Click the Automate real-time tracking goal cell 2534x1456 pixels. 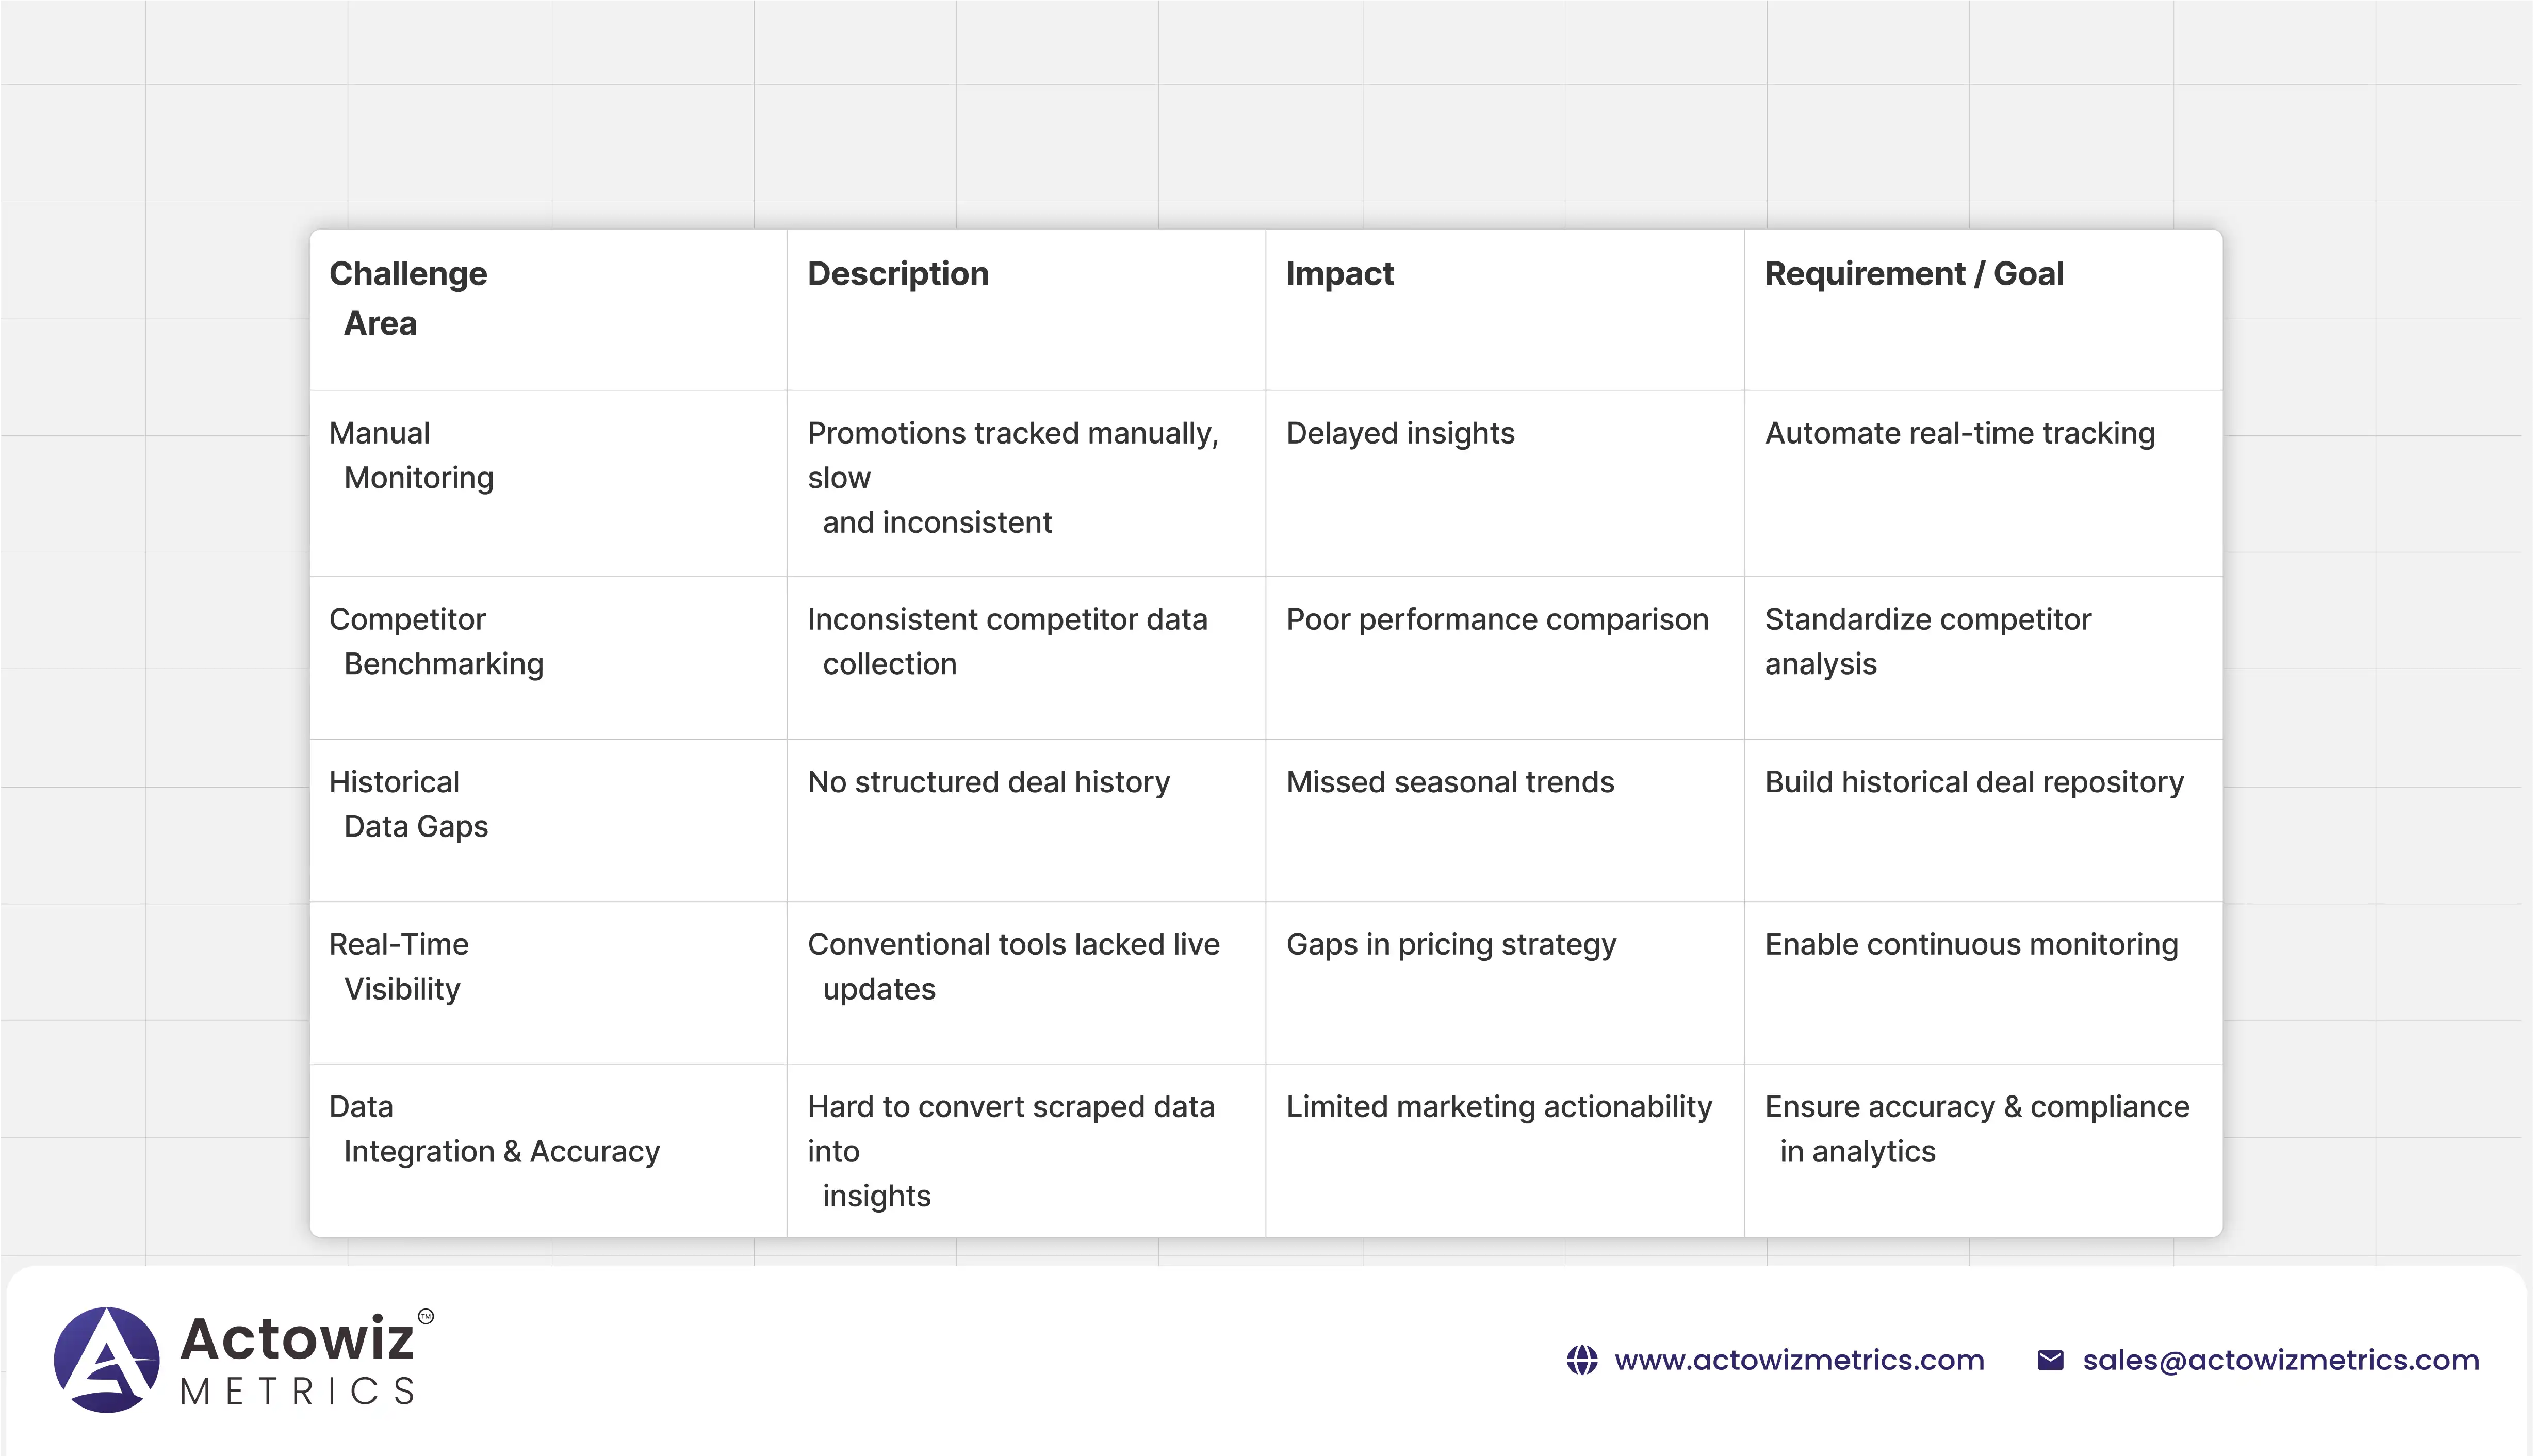[1960, 433]
